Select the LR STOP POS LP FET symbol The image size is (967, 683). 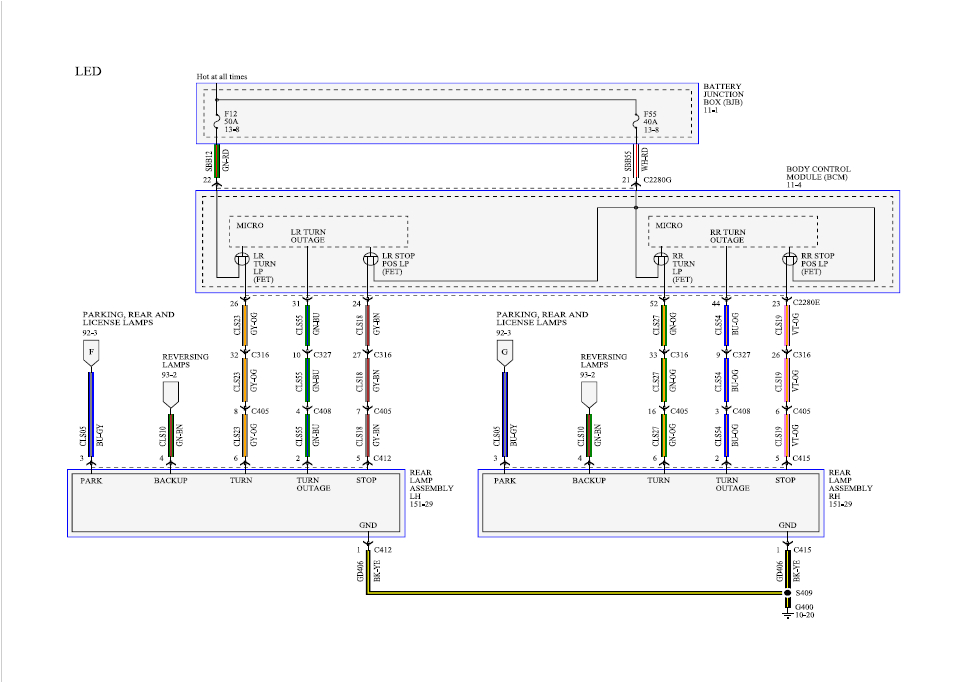[369, 259]
